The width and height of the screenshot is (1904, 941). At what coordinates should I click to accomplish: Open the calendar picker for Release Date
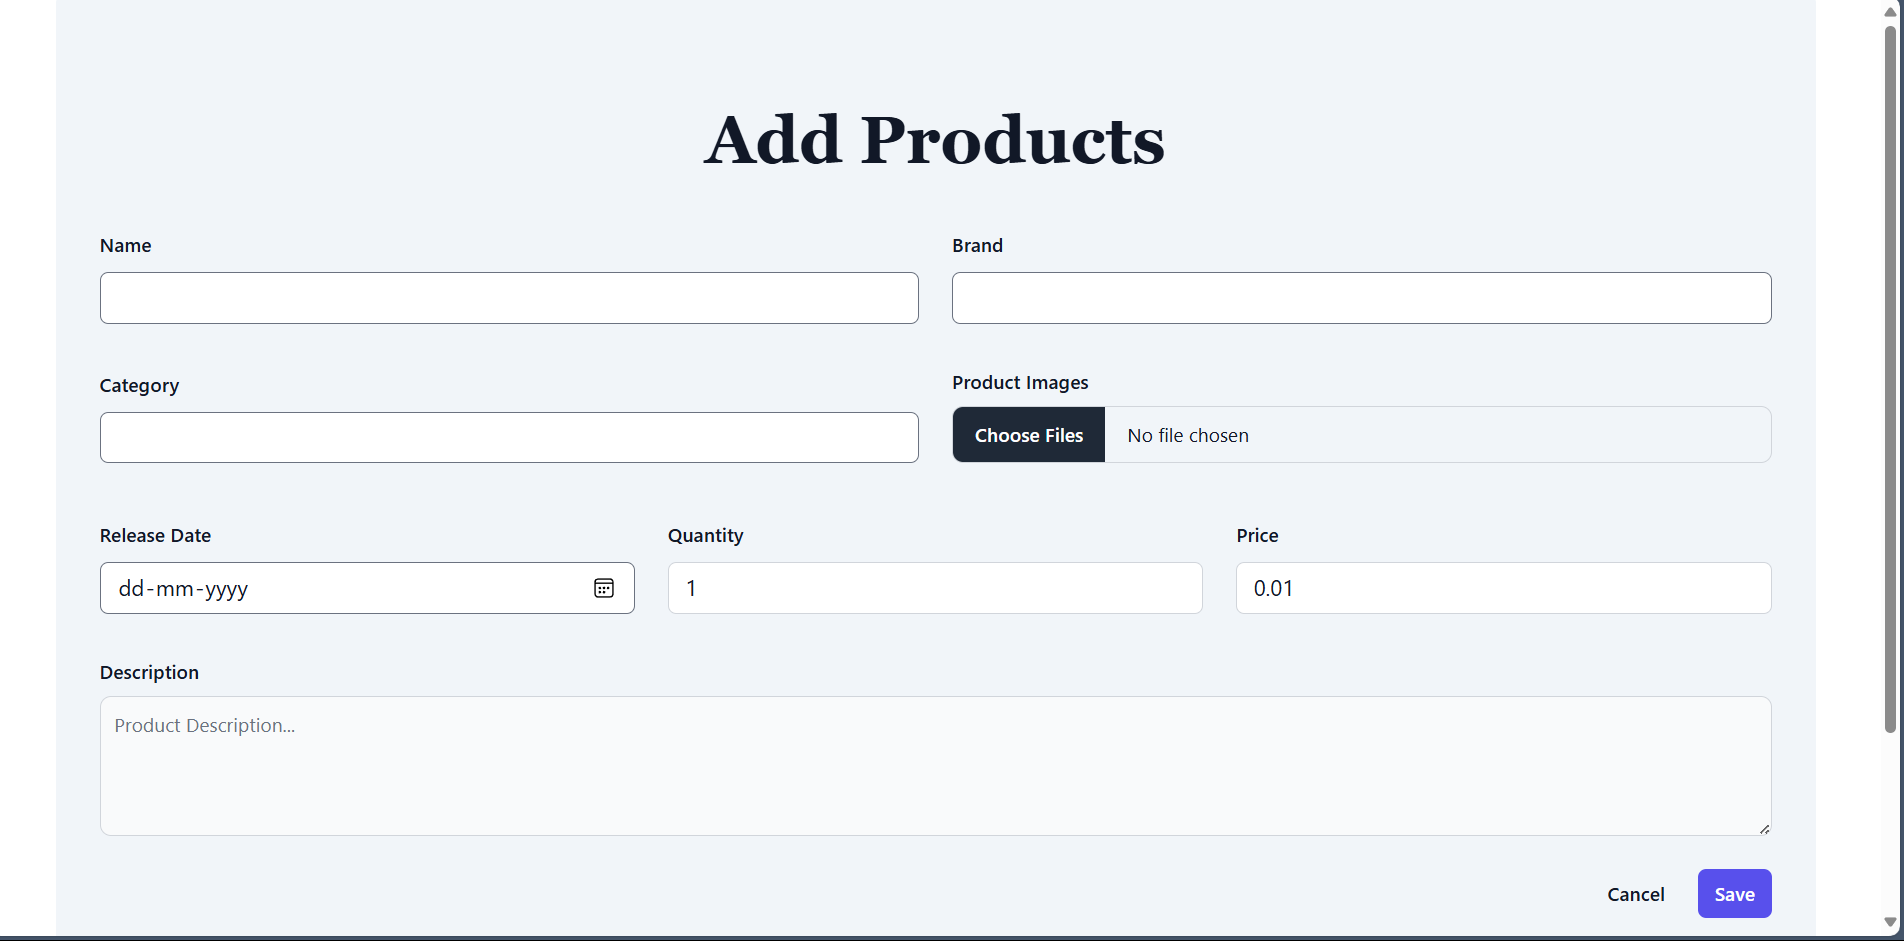point(604,588)
